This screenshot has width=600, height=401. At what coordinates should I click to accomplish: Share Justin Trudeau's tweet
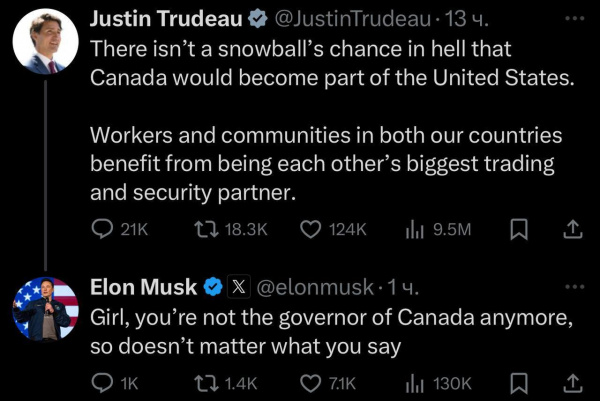572,230
